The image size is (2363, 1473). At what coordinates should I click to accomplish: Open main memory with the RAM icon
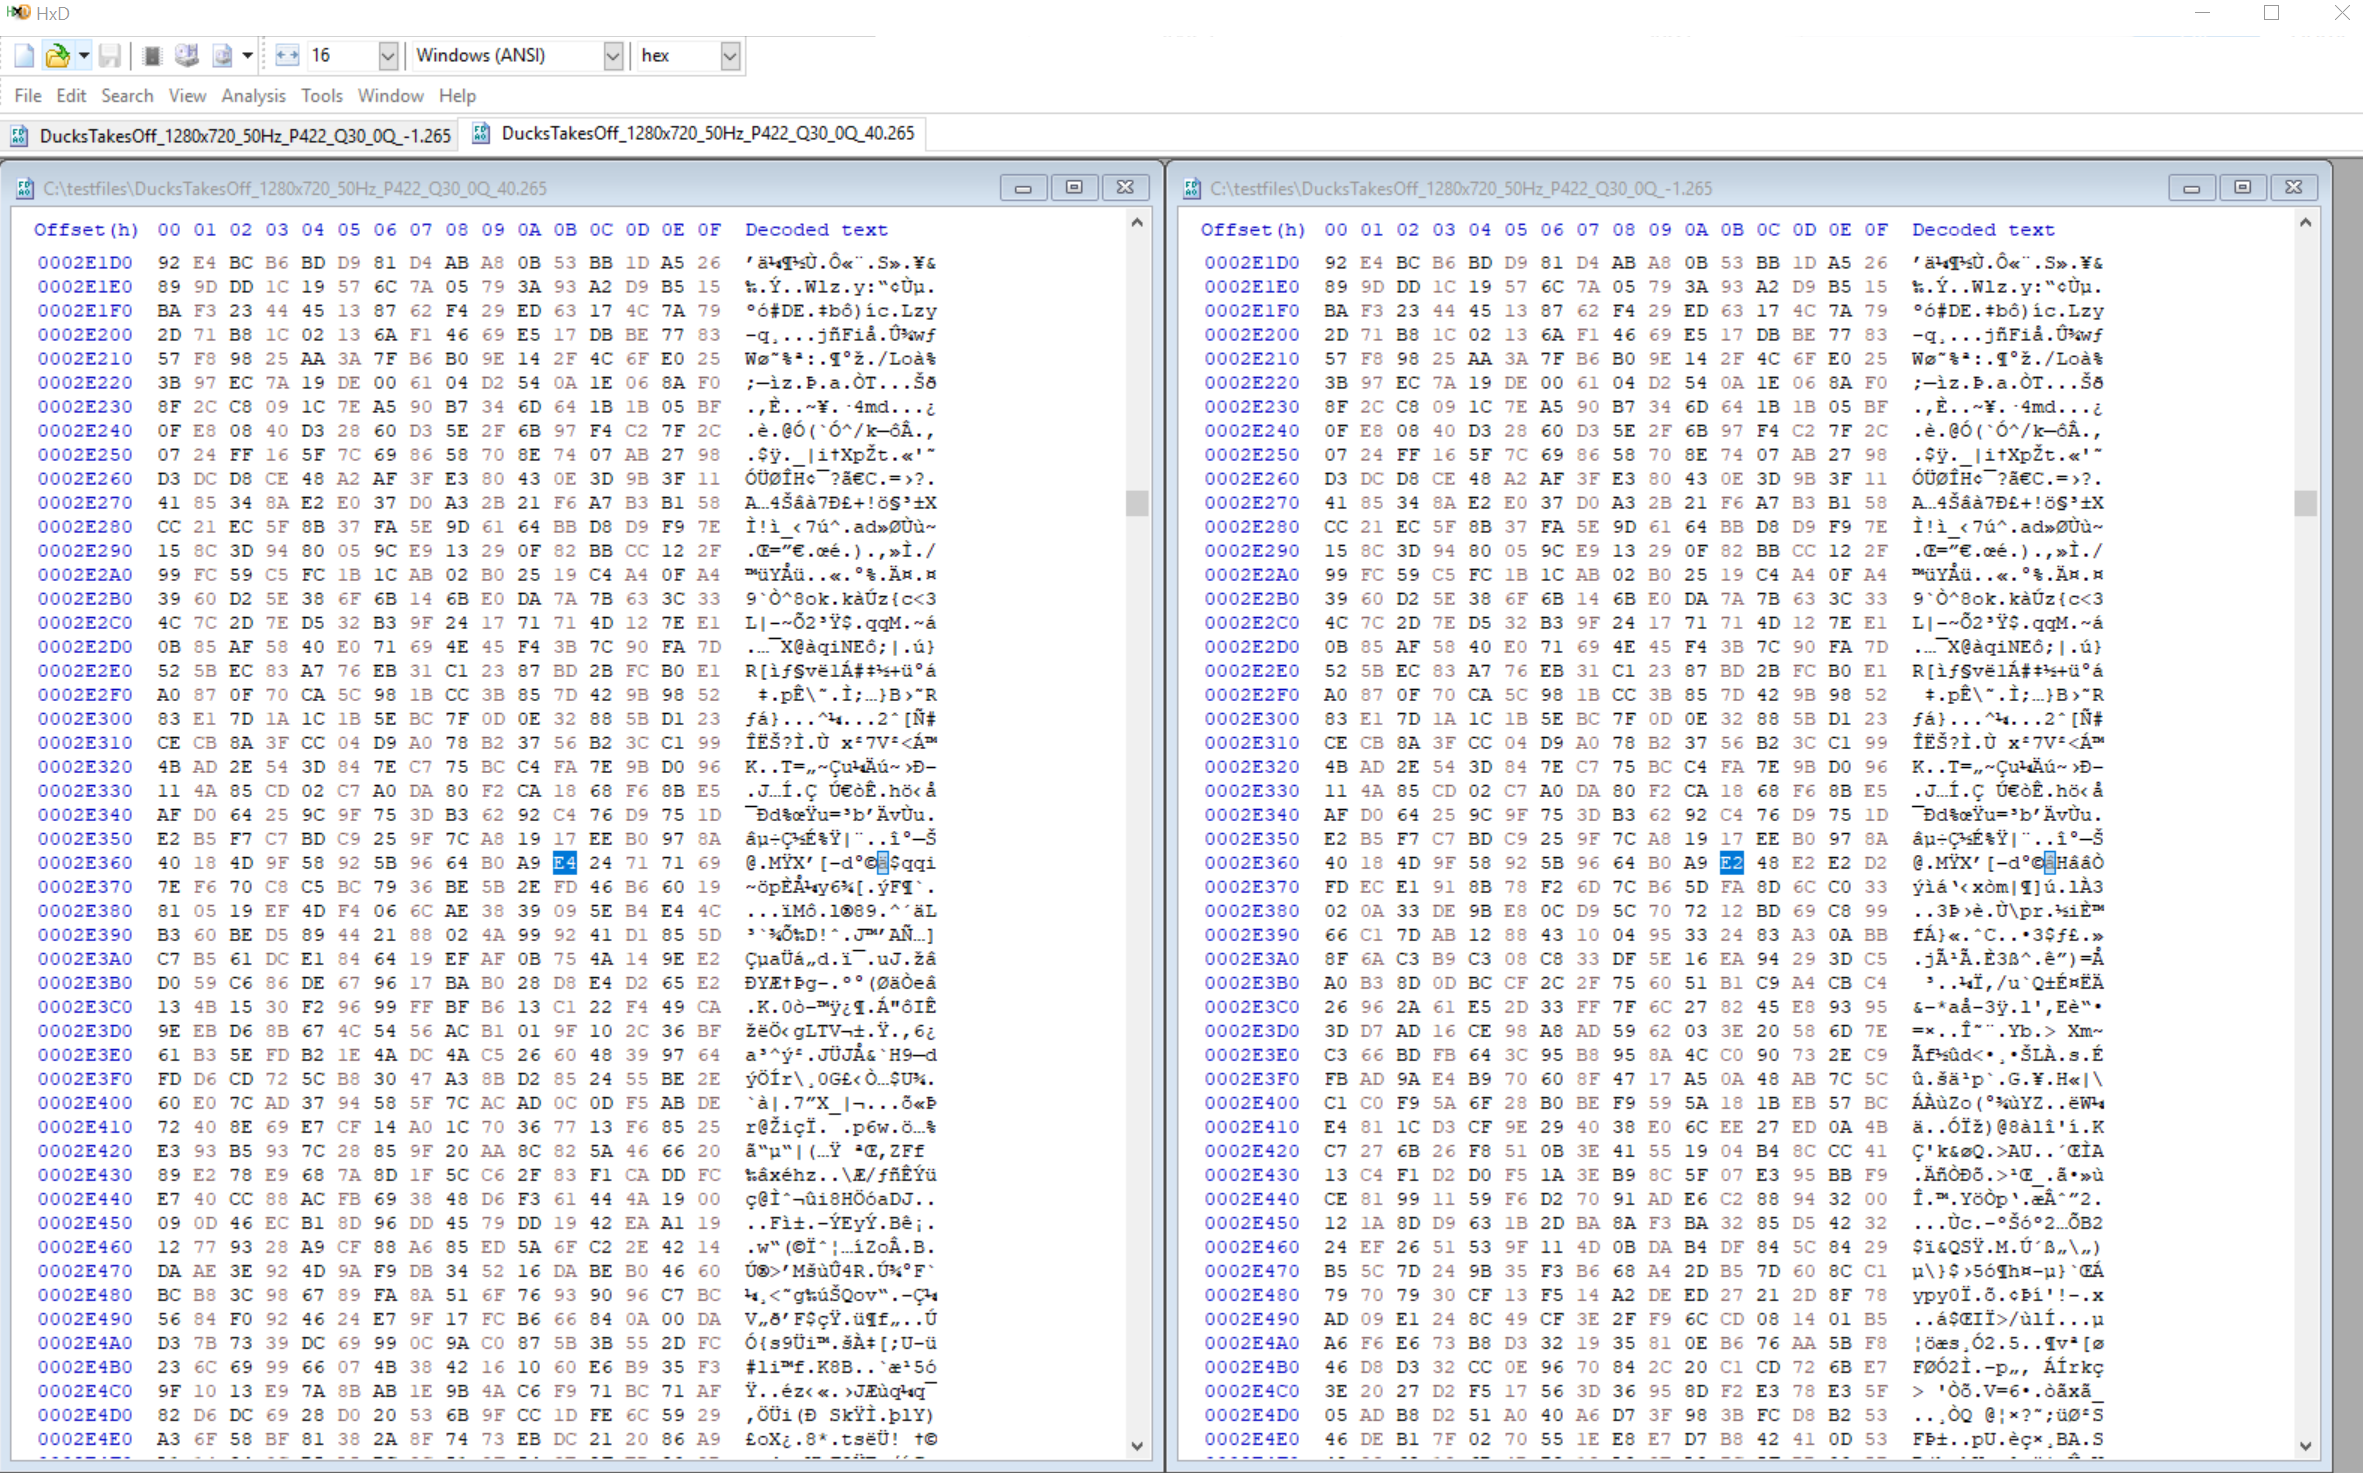tap(151, 56)
